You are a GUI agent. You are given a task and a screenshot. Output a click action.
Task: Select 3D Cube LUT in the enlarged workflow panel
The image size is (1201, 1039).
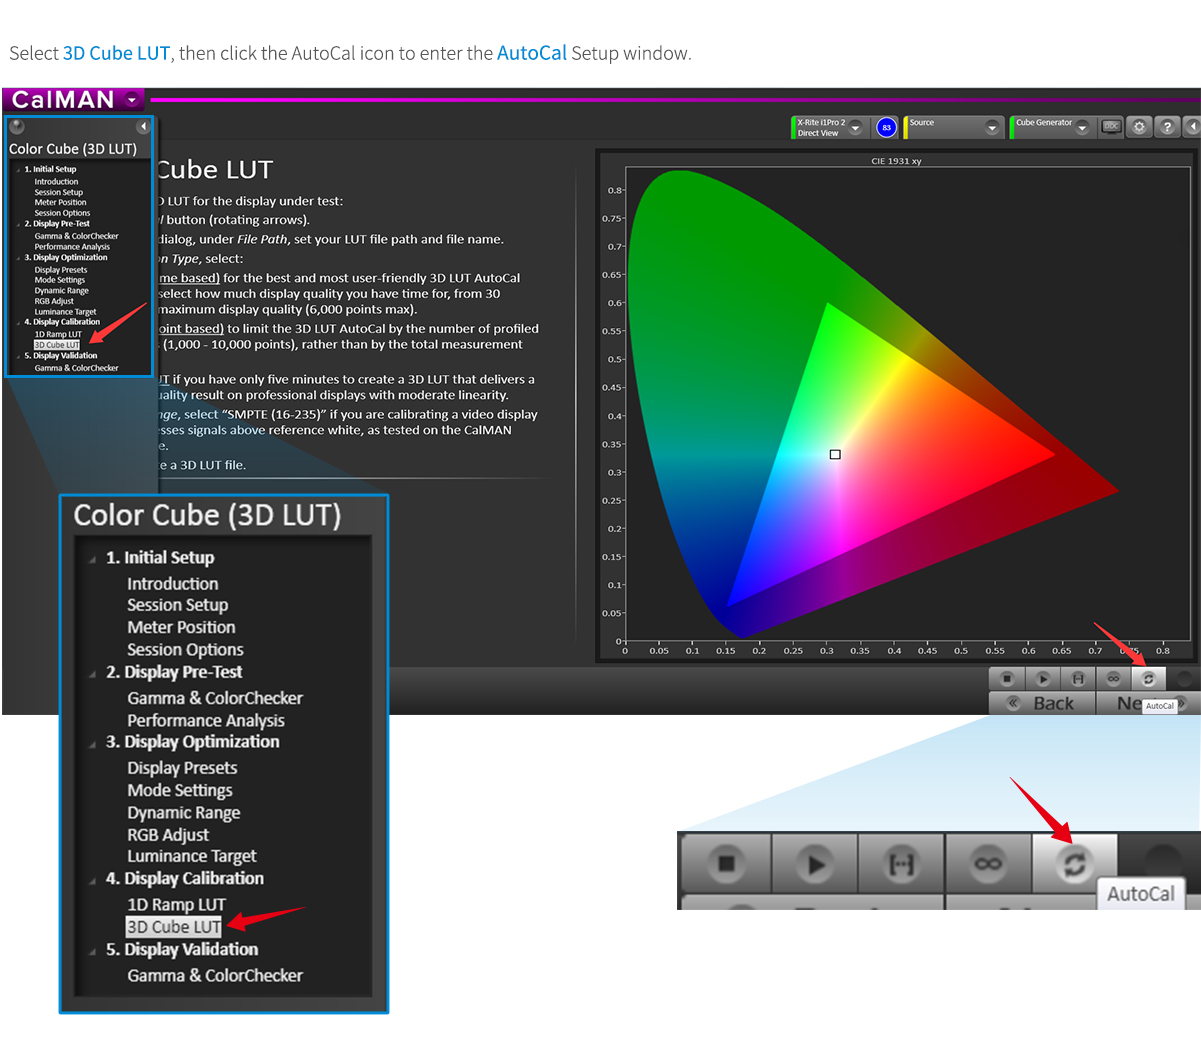(x=174, y=927)
